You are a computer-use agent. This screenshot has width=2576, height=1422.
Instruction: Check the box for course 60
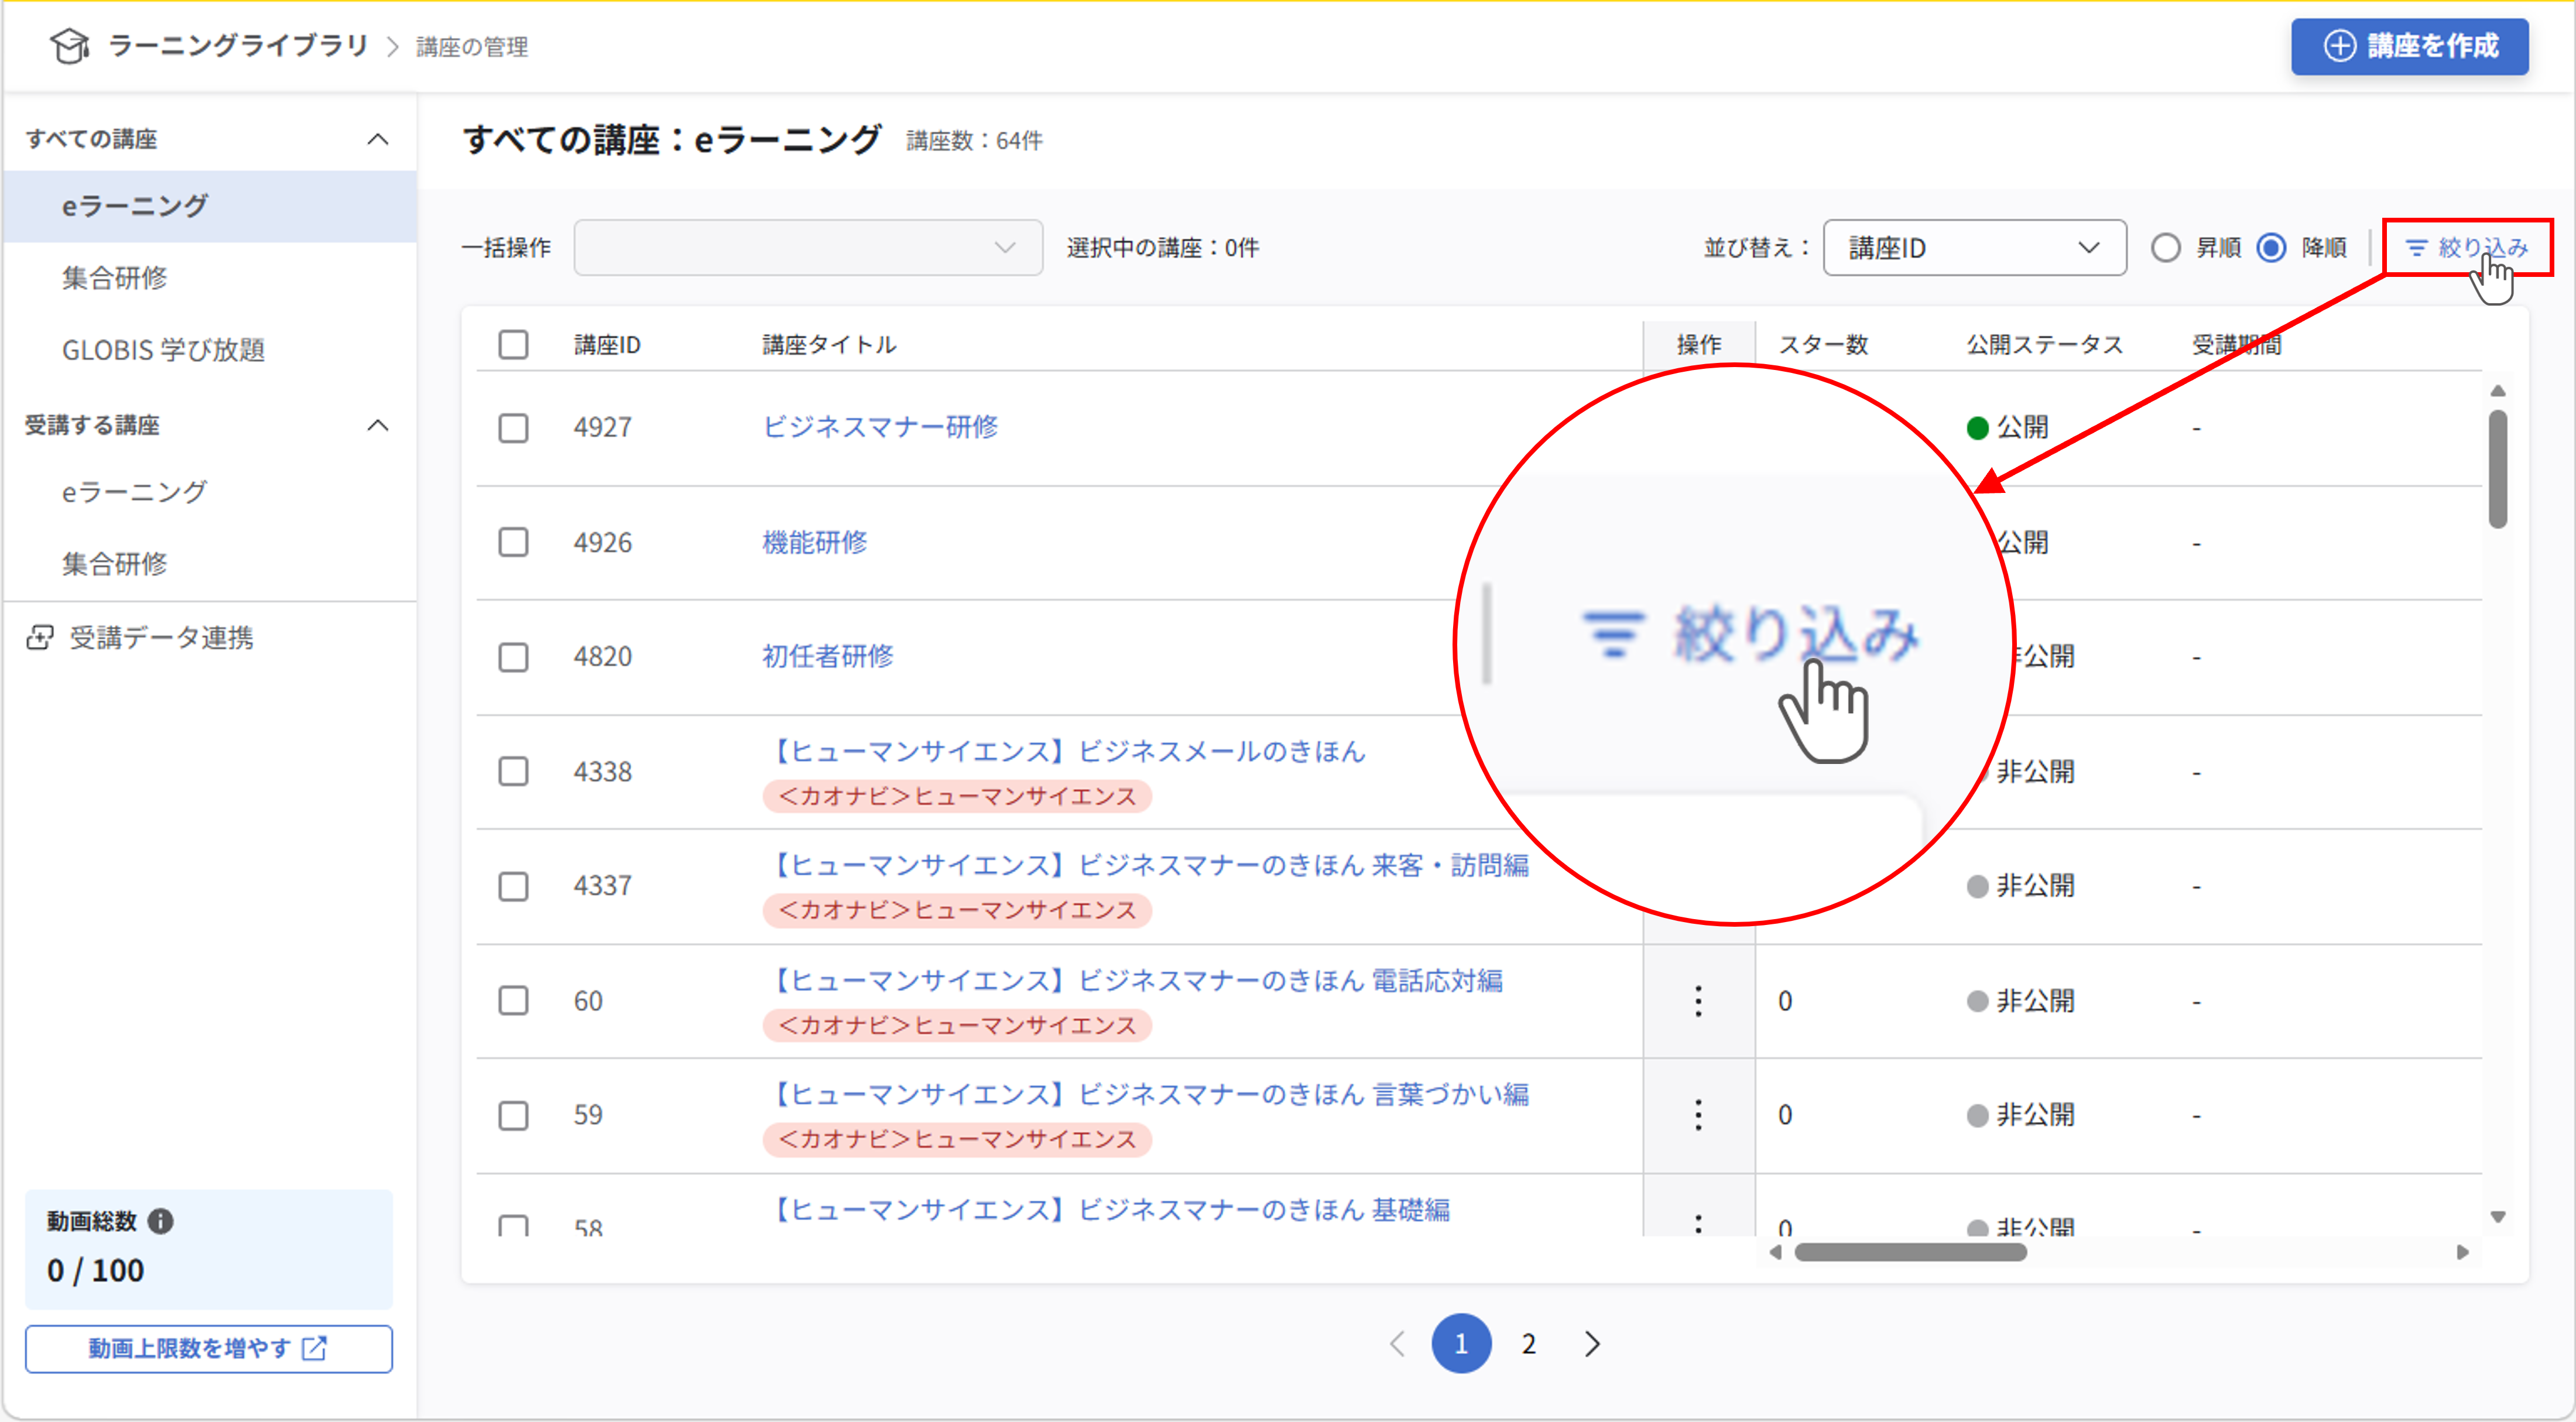click(513, 1001)
